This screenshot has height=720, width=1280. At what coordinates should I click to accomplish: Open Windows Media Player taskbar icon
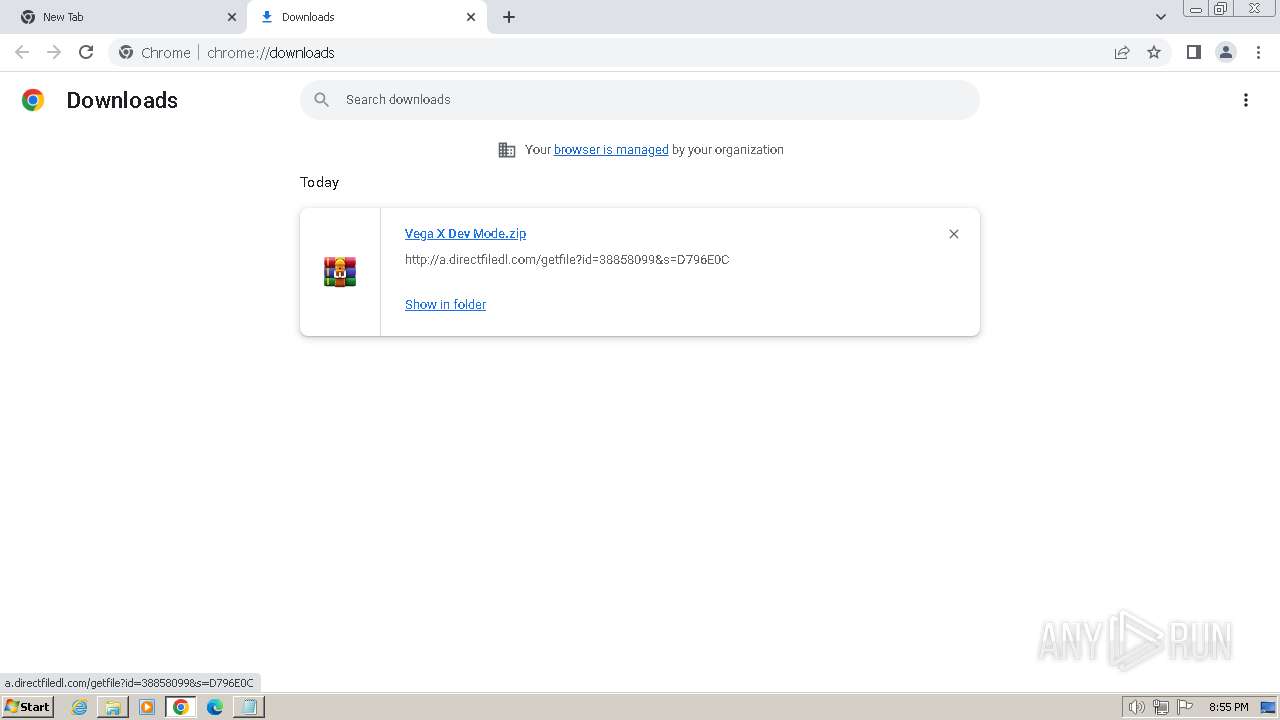tap(147, 707)
